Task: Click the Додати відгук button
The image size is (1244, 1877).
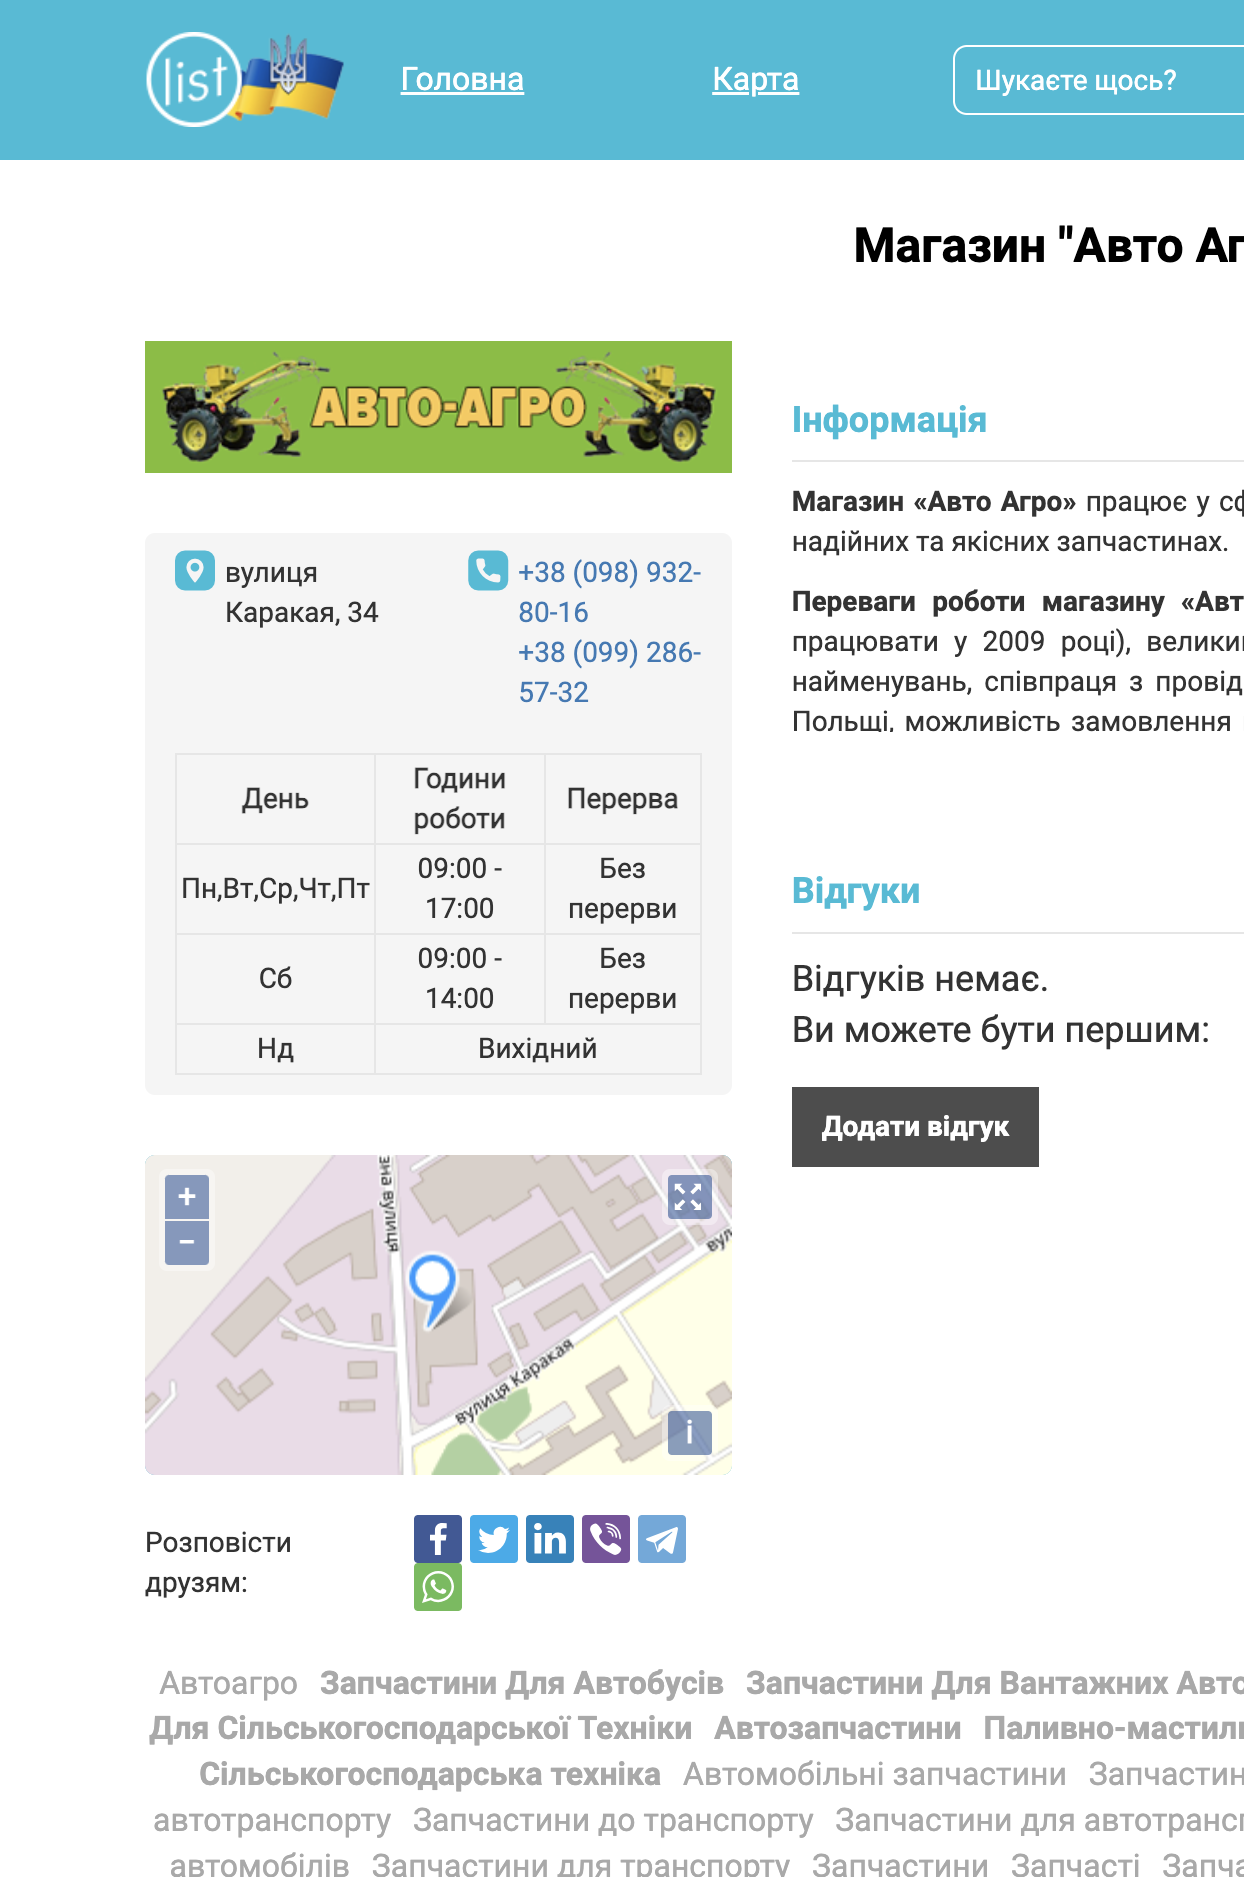Action: coord(915,1127)
